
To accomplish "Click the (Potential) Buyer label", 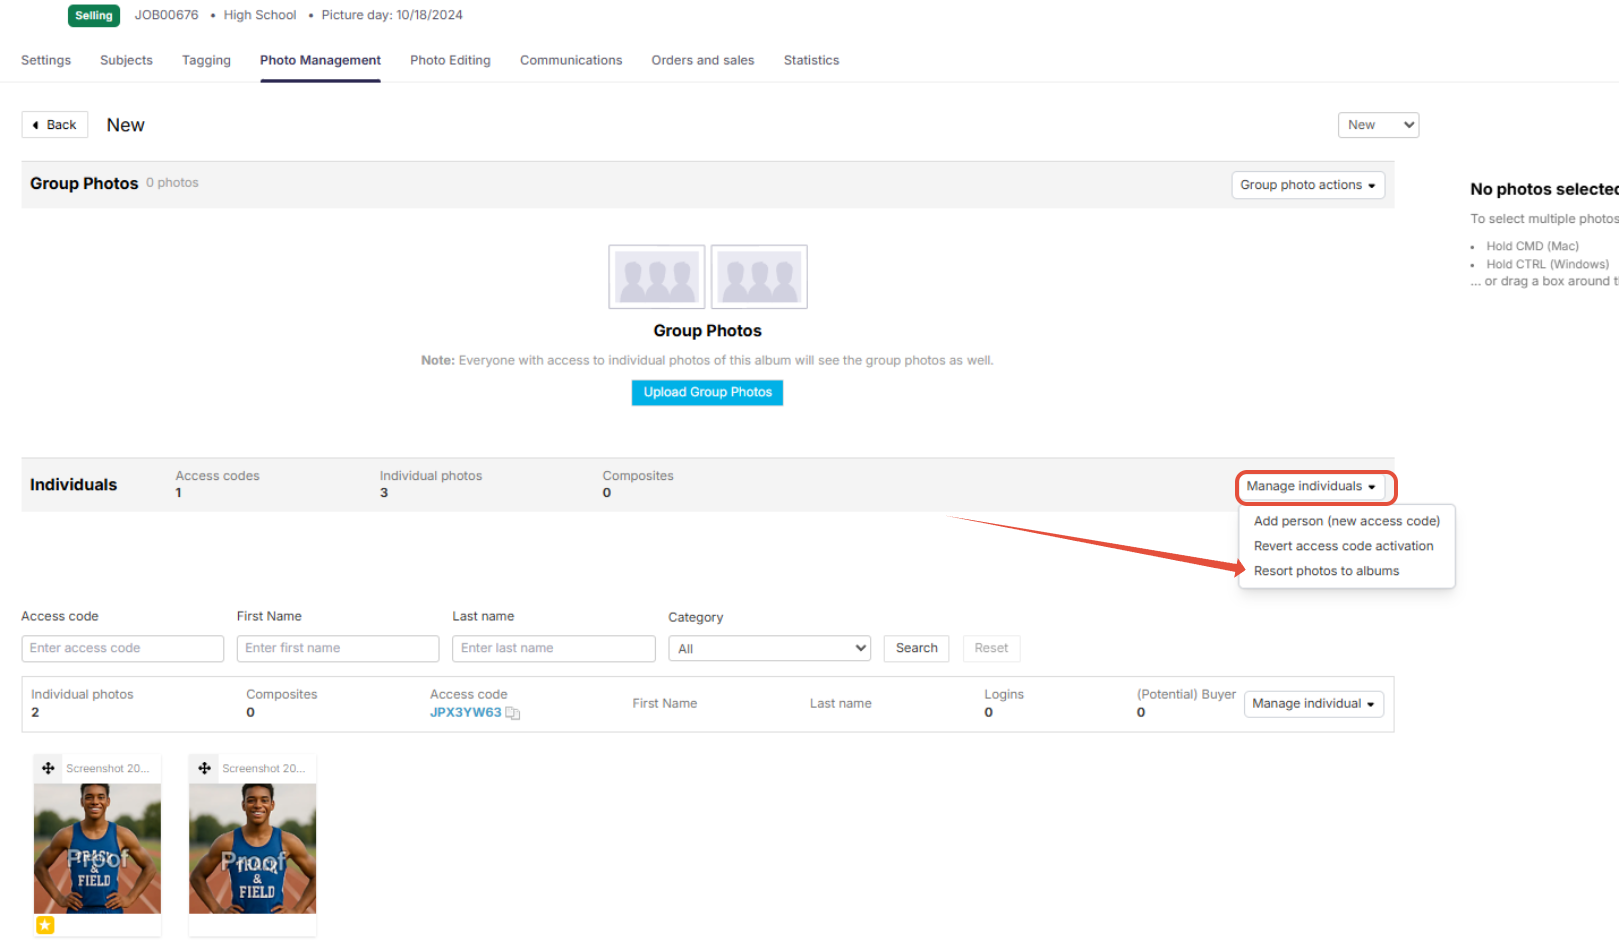I will pos(1186,694).
